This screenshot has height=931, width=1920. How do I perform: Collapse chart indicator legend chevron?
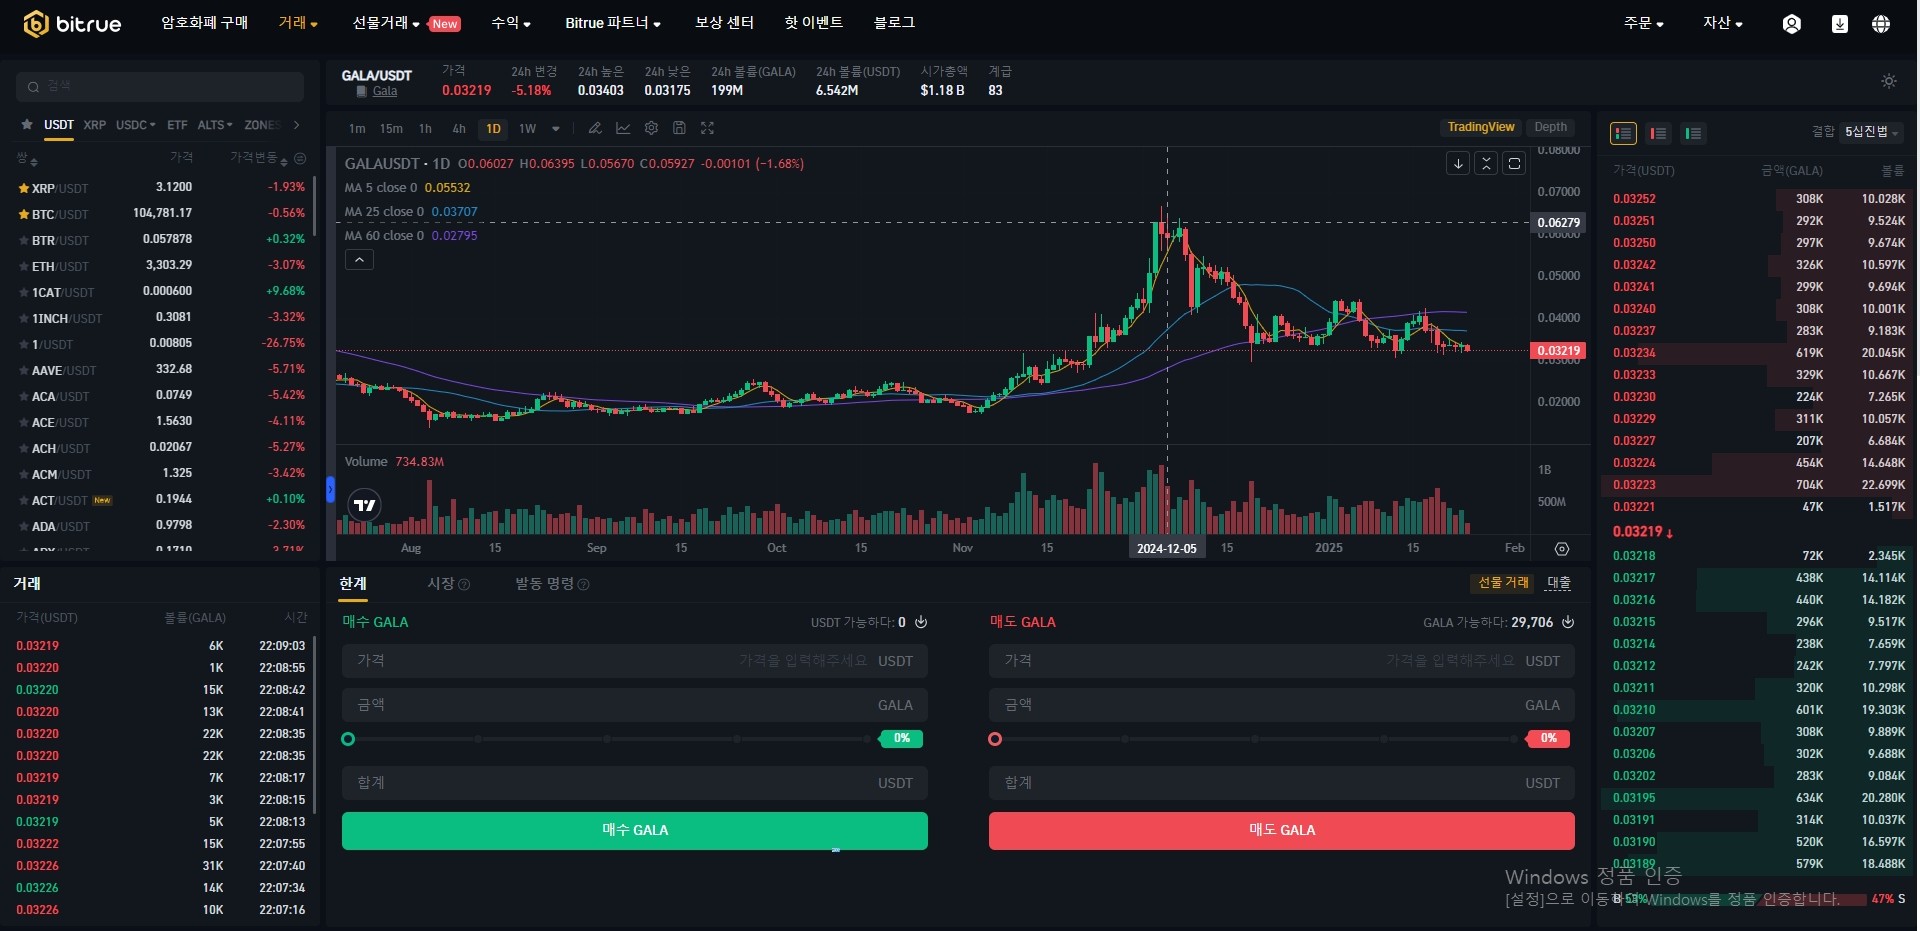(x=359, y=260)
